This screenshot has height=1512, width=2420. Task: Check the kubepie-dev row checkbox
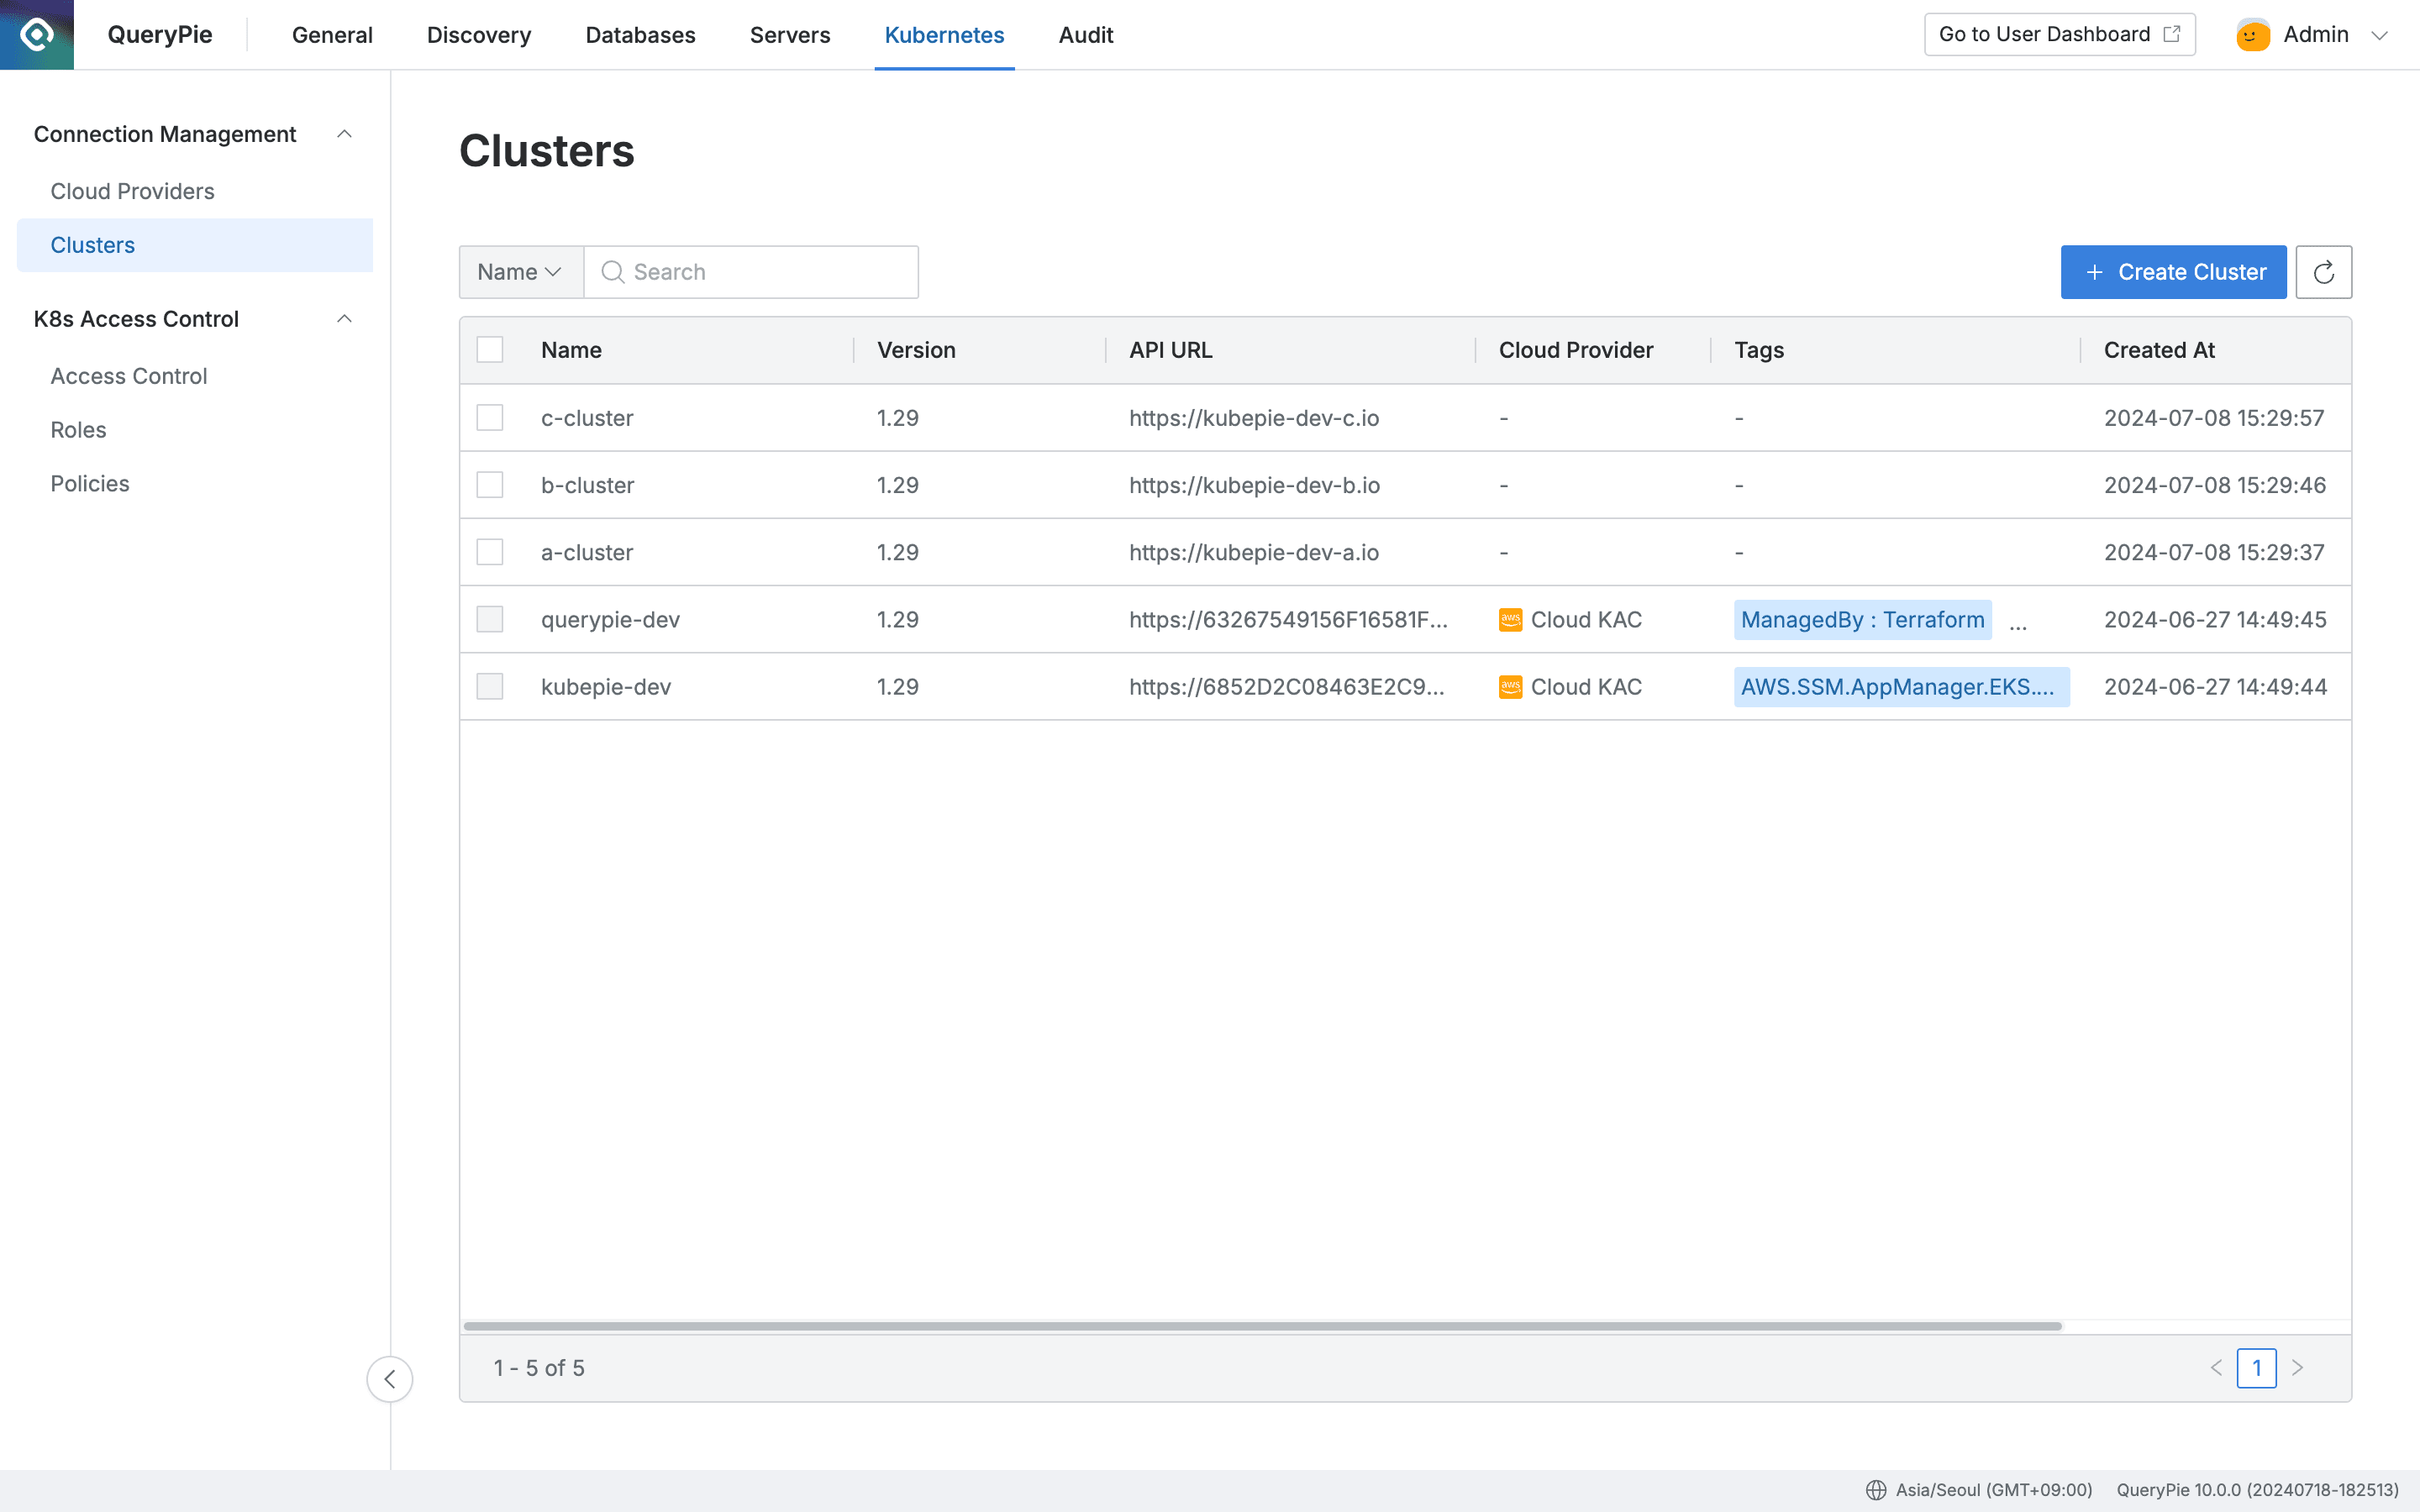point(489,686)
